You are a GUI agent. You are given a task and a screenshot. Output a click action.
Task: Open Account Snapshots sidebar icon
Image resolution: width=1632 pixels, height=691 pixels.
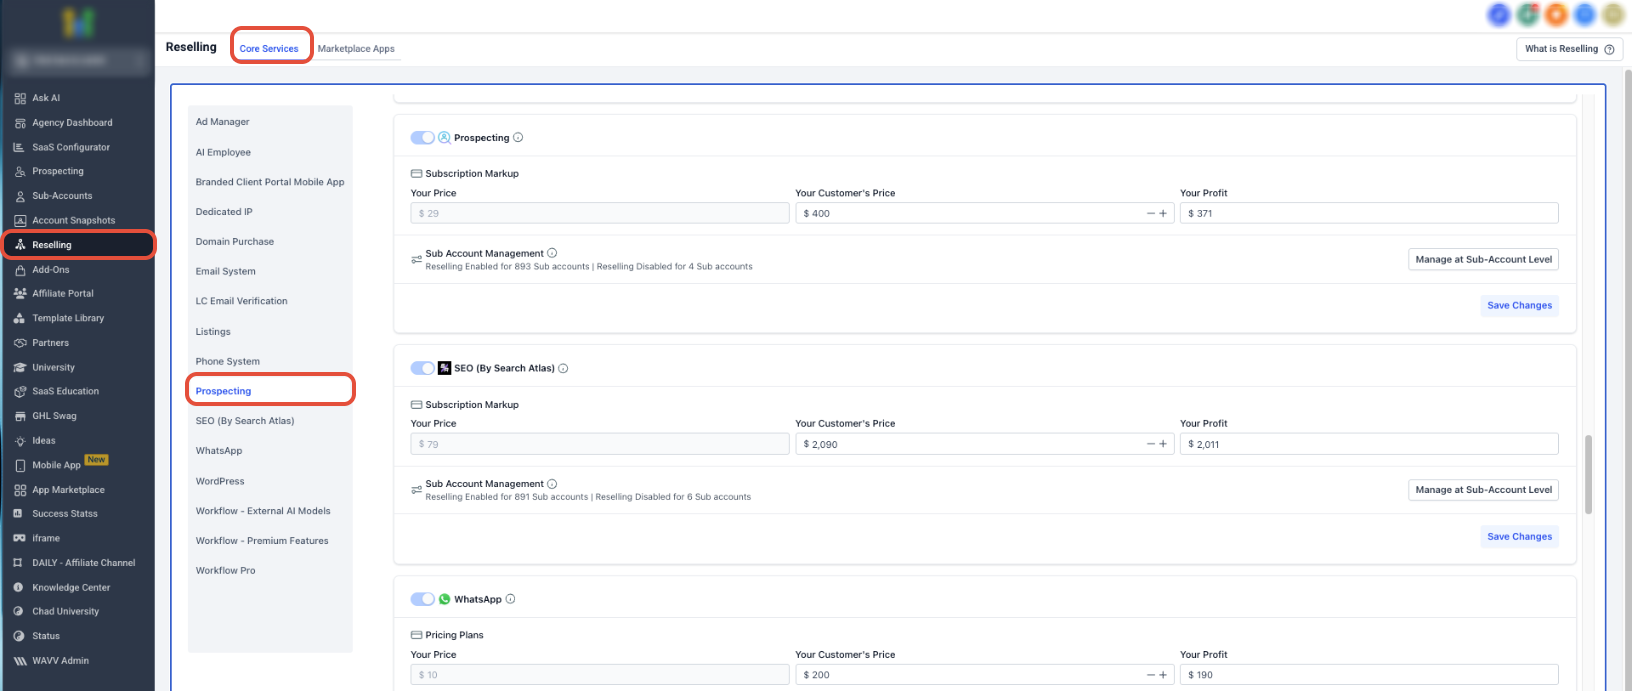(20, 221)
